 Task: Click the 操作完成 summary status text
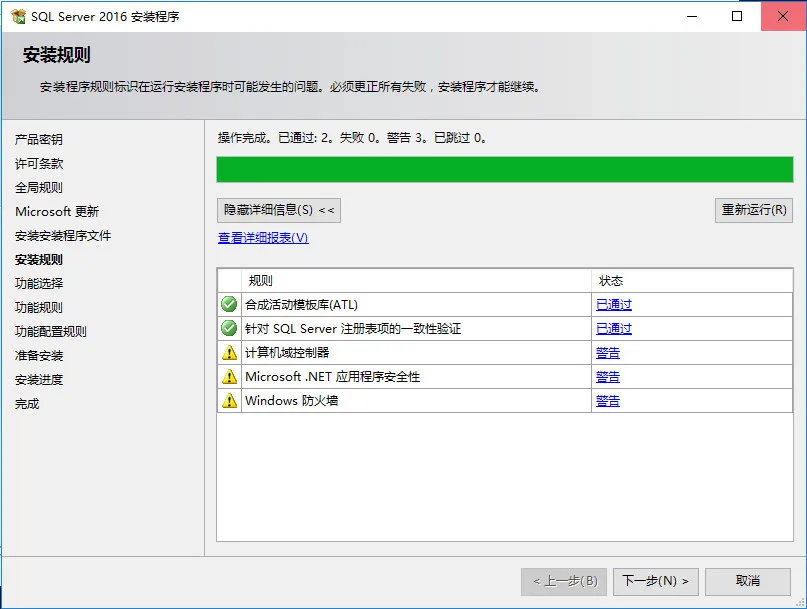click(x=352, y=138)
